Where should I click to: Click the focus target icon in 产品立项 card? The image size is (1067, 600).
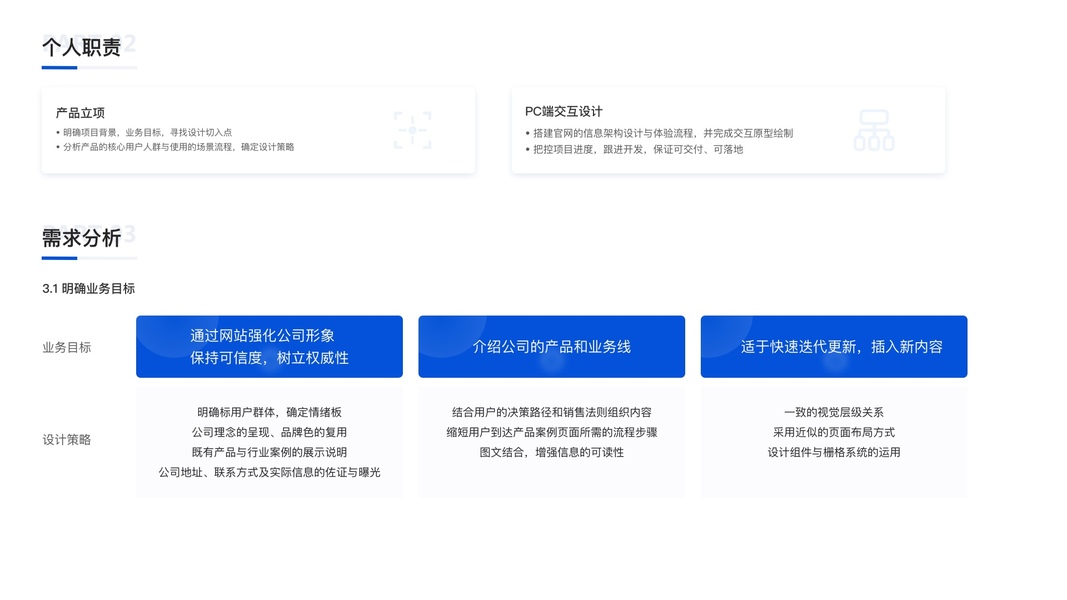(x=412, y=130)
